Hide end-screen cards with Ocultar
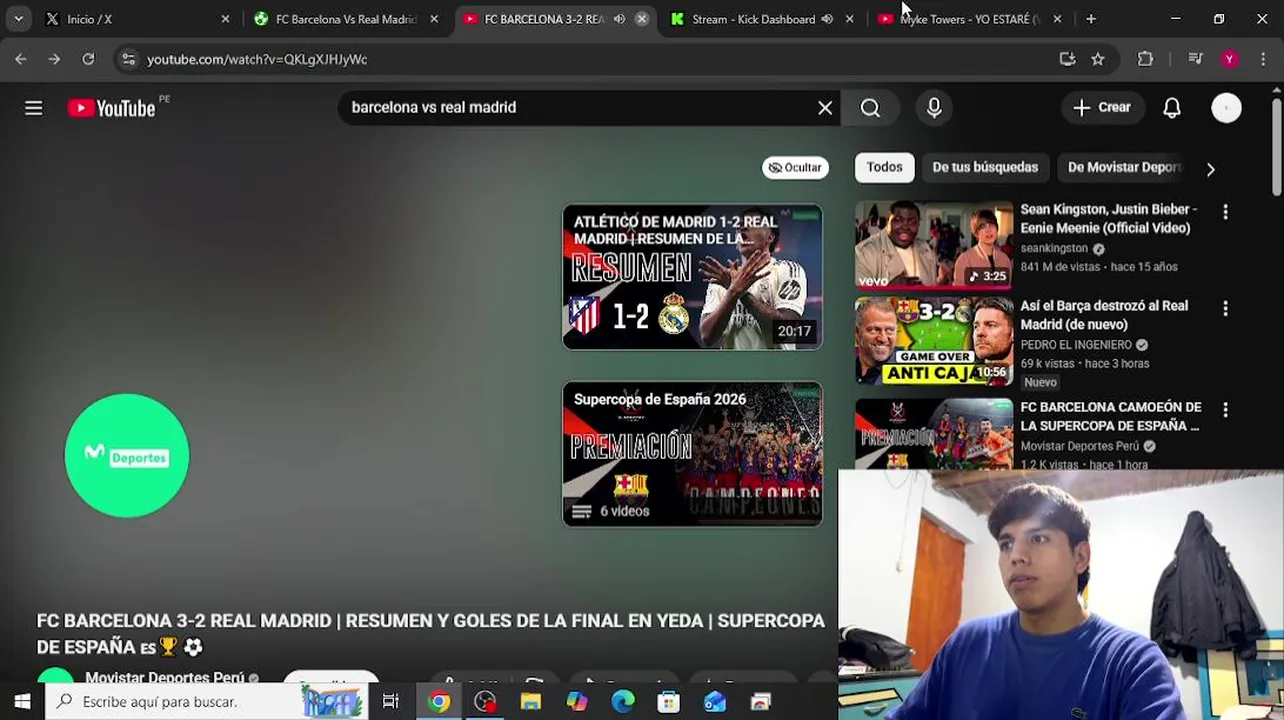The width and height of the screenshot is (1284, 720). tap(795, 168)
